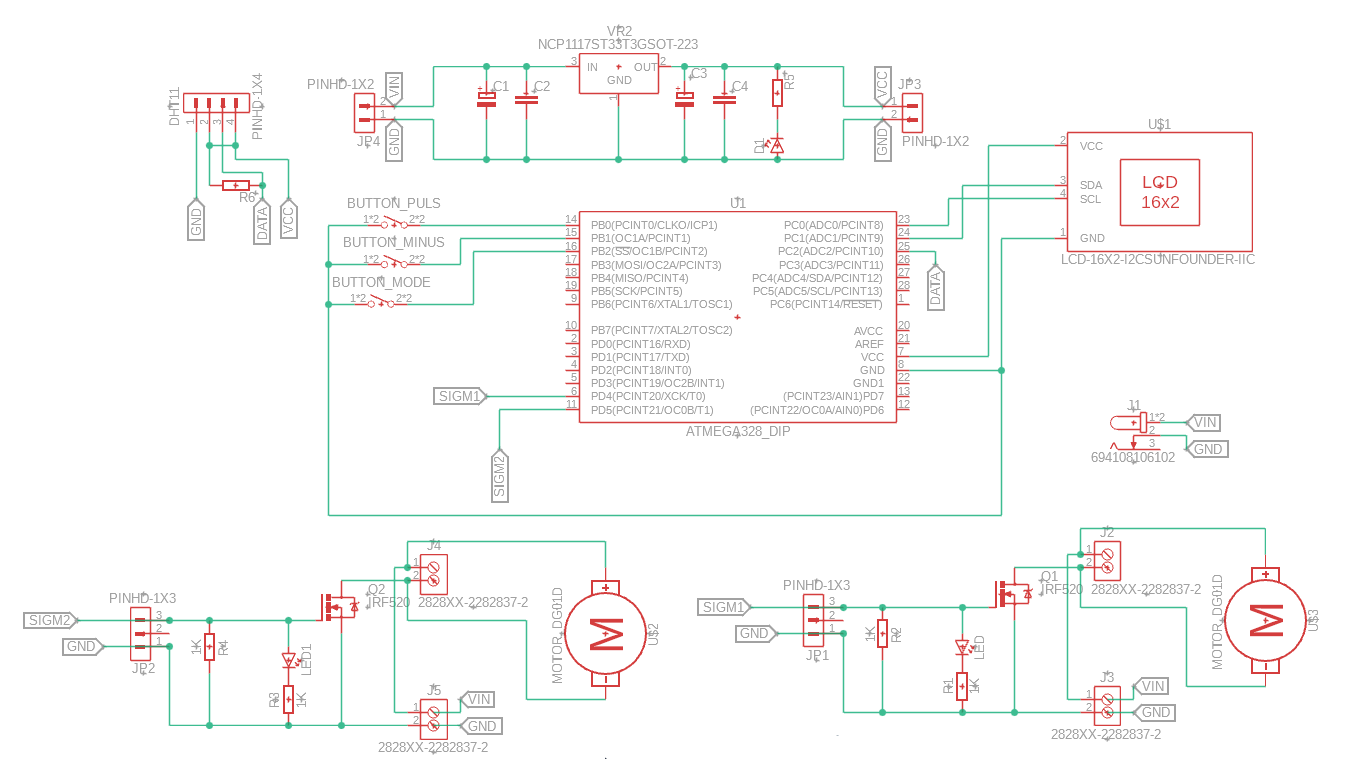Select the J5 screw terminal symbol

(433, 717)
